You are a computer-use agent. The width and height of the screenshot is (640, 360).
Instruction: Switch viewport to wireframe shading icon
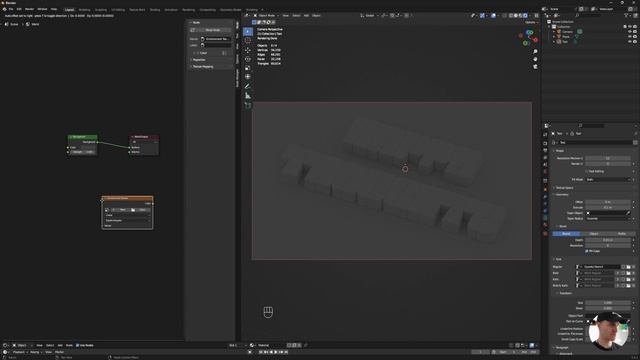click(x=511, y=16)
